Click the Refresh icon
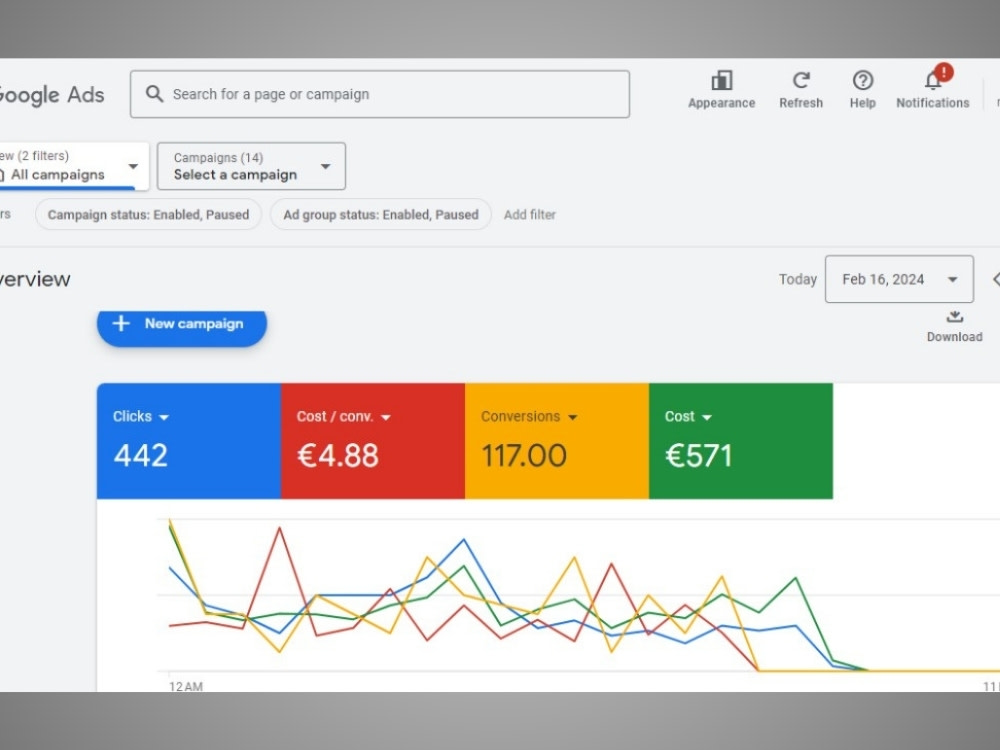1000x750 pixels. (x=801, y=81)
